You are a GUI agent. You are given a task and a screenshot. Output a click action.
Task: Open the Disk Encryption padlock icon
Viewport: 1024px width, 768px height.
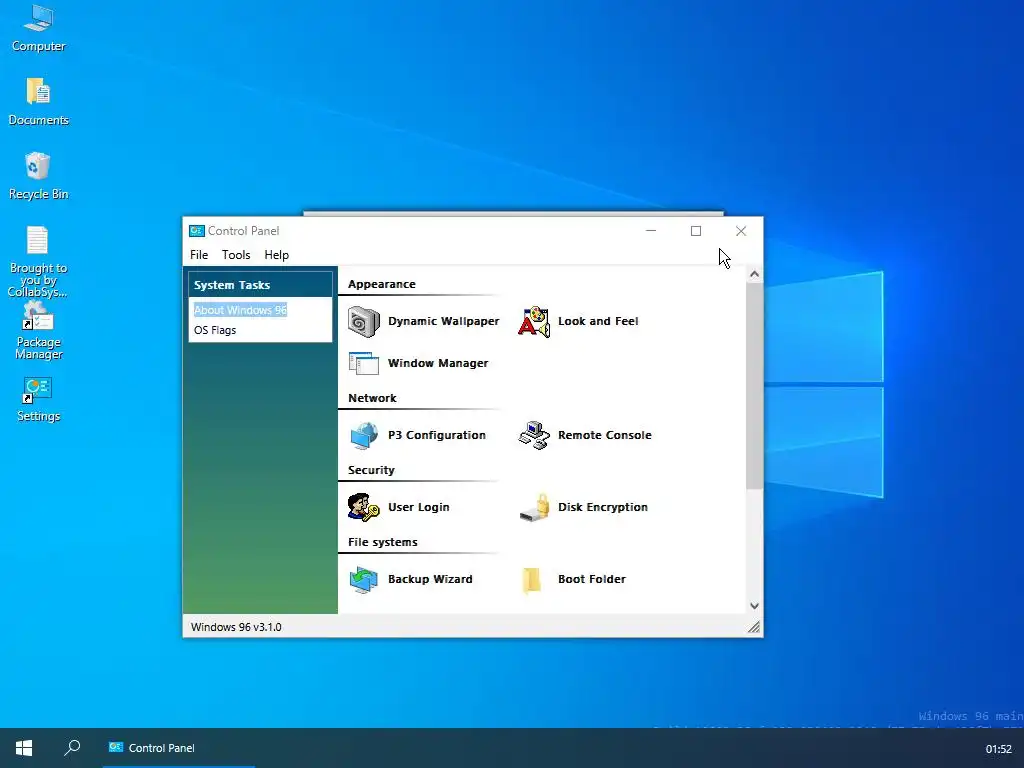coord(534,507)
